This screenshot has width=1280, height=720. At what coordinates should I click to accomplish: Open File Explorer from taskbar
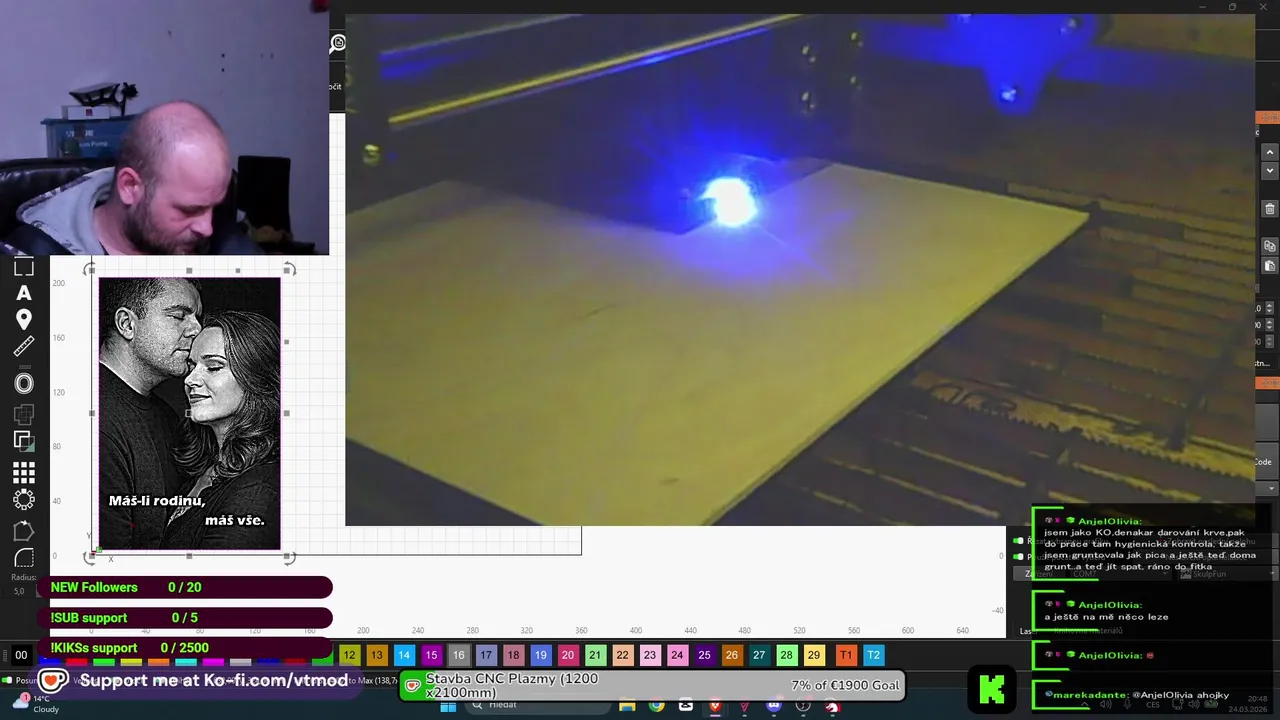(627, 705)
